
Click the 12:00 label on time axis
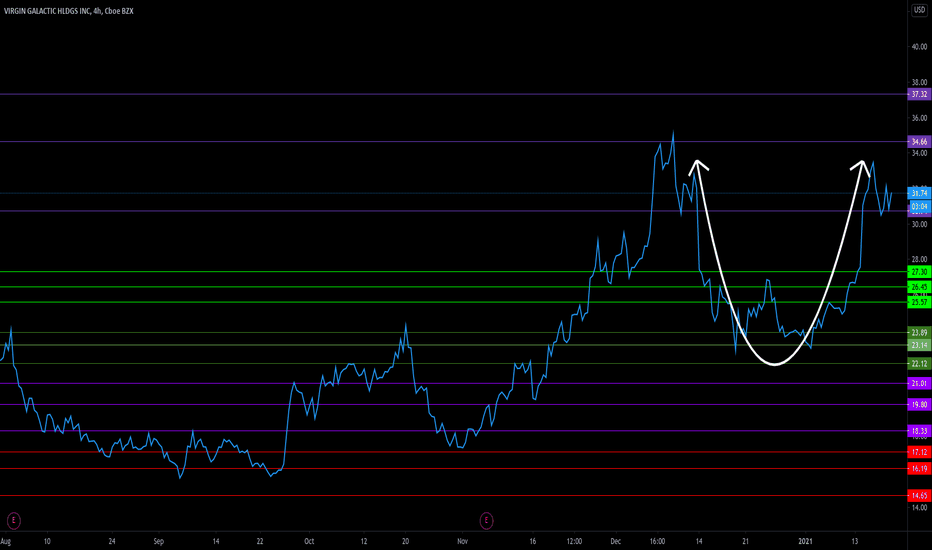pyautogui.click(x=574, y=541)
